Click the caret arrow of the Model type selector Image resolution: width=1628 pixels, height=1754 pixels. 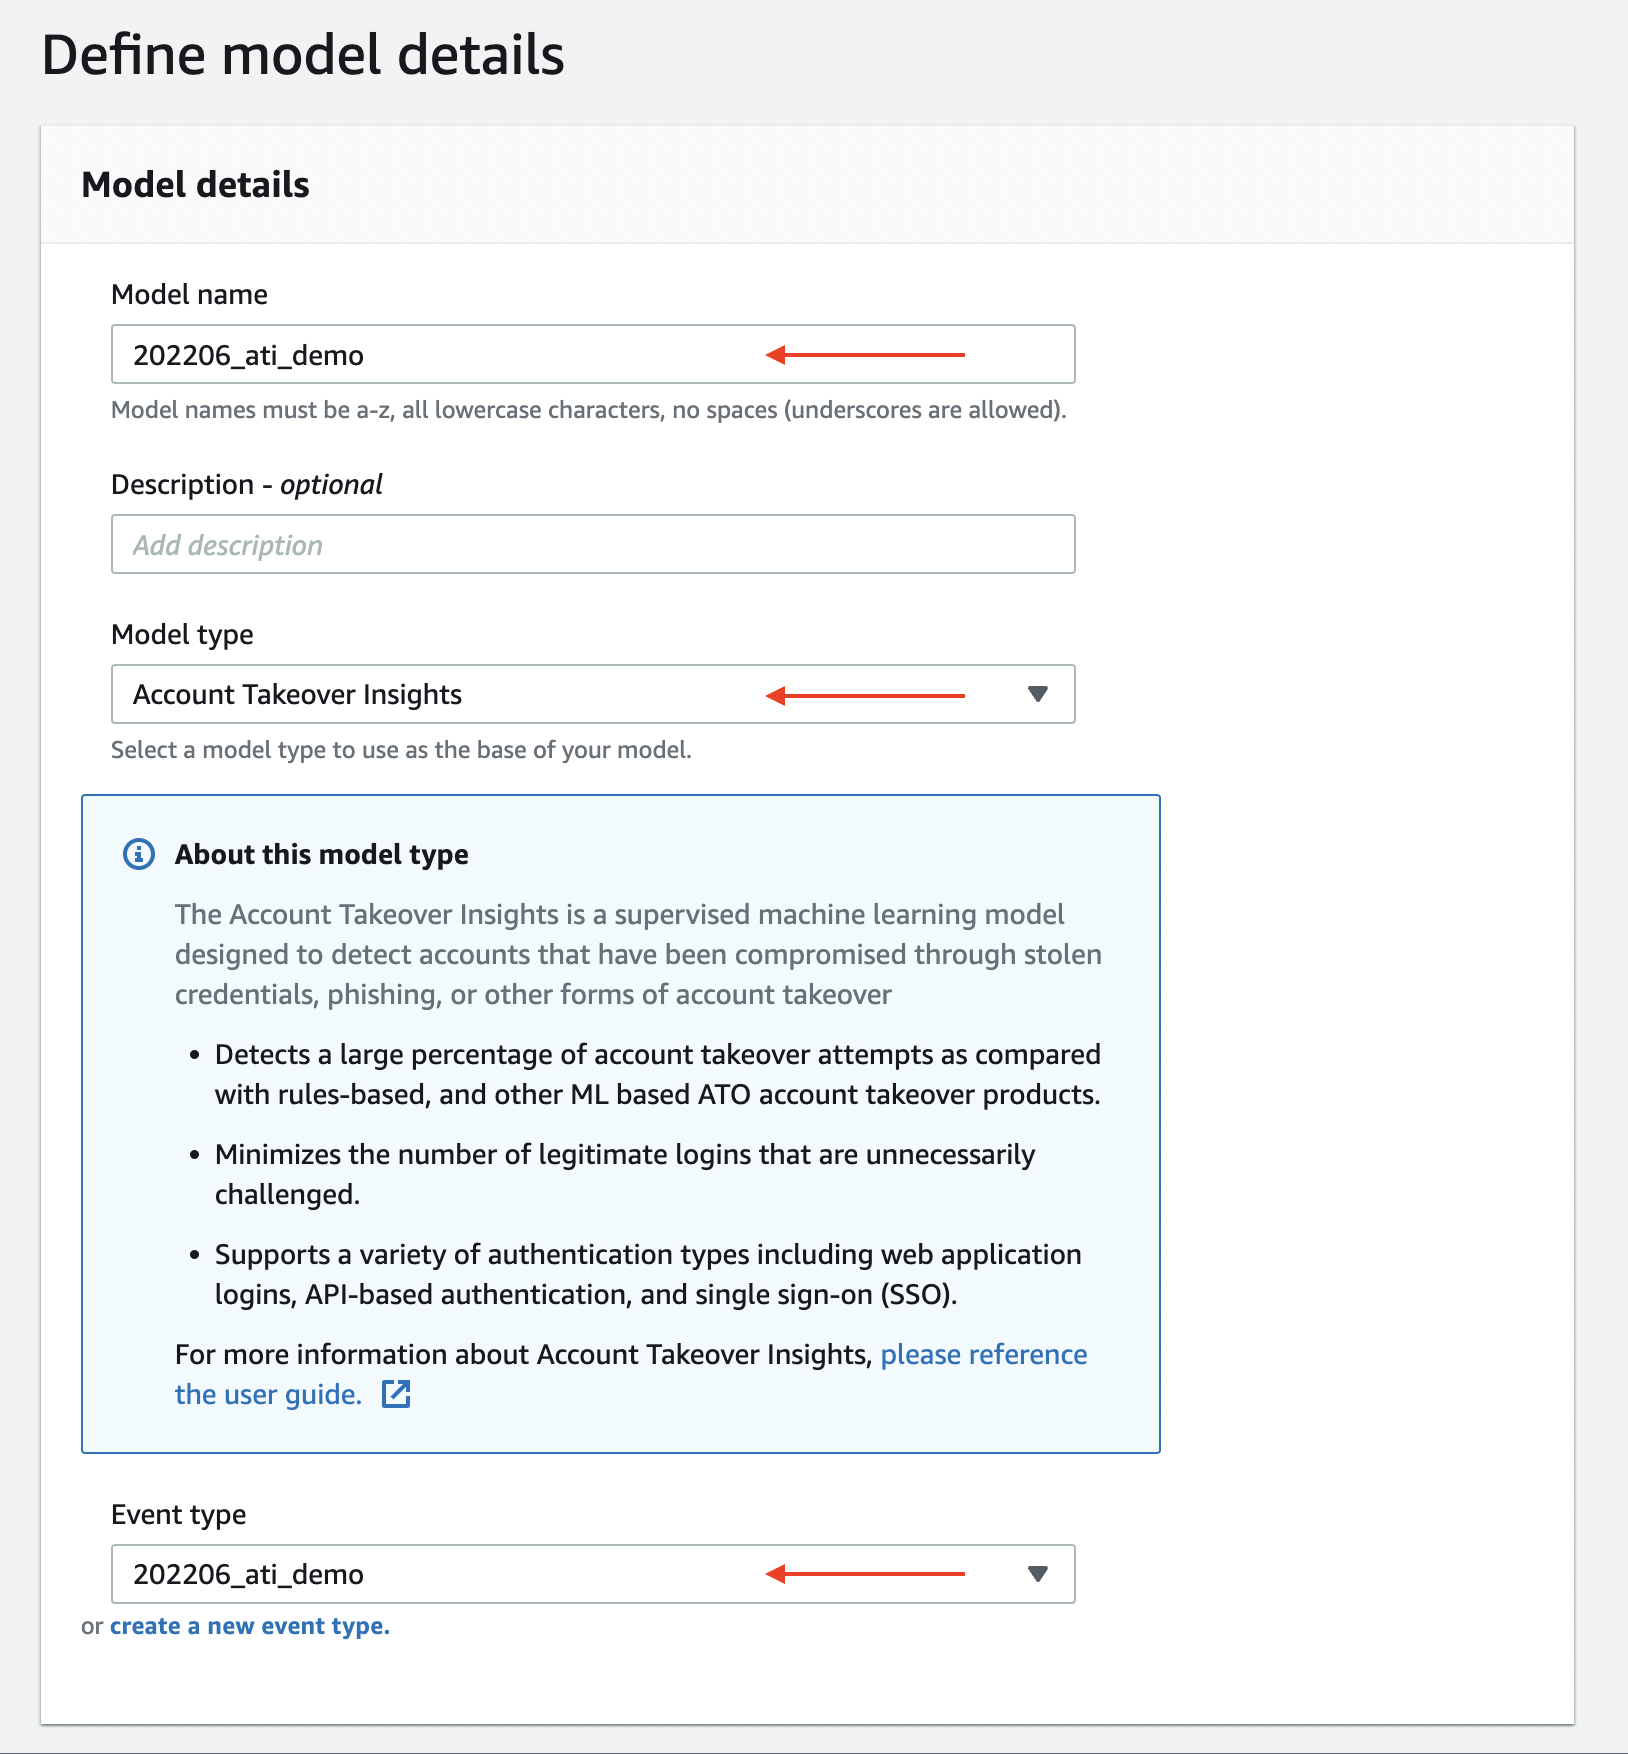[x=1037, y=694]
